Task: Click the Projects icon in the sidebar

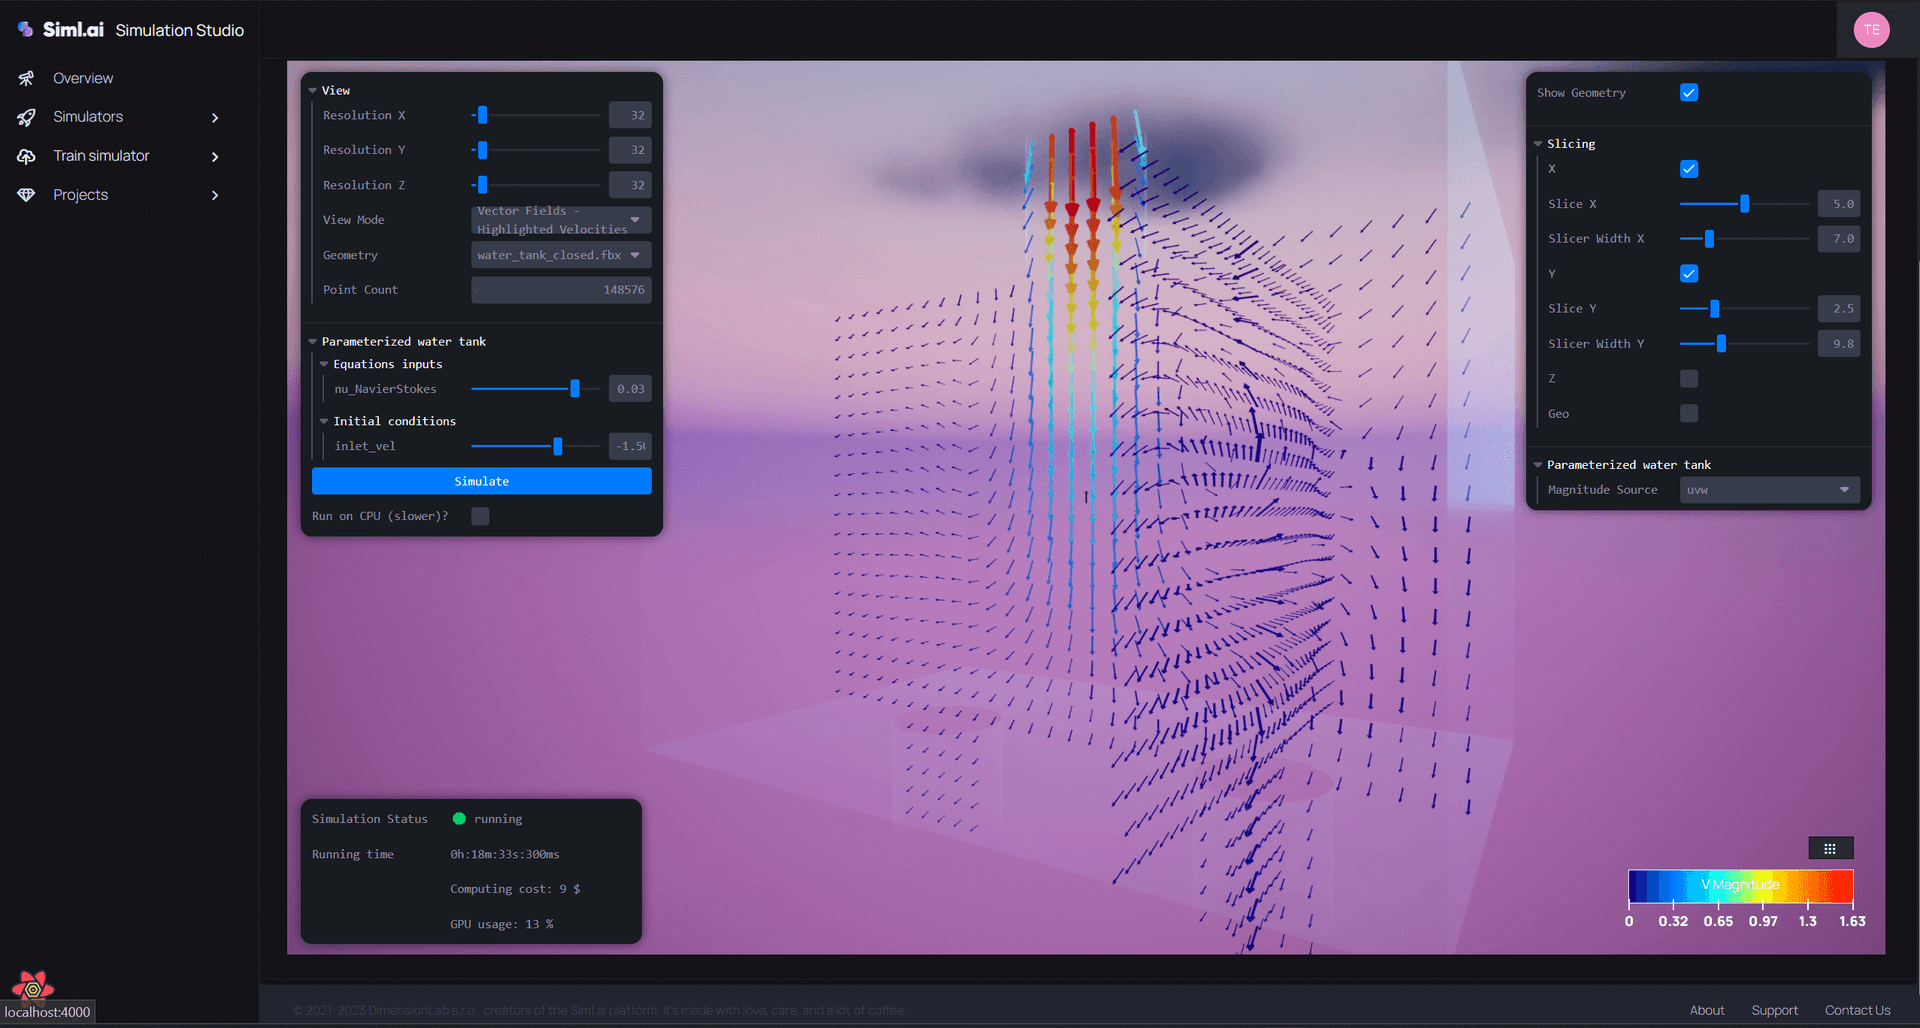Action: (27, 194)
